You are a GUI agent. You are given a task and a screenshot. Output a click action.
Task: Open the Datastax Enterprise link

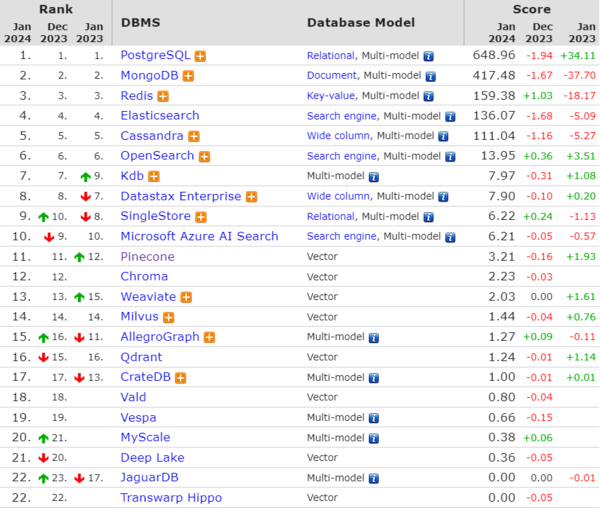click(181, 196)
